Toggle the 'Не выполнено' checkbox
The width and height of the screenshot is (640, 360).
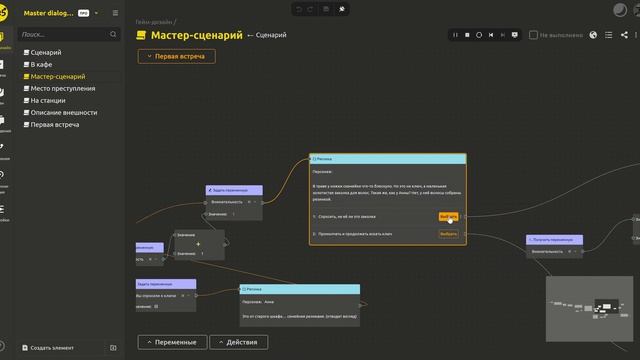(533, 35)
